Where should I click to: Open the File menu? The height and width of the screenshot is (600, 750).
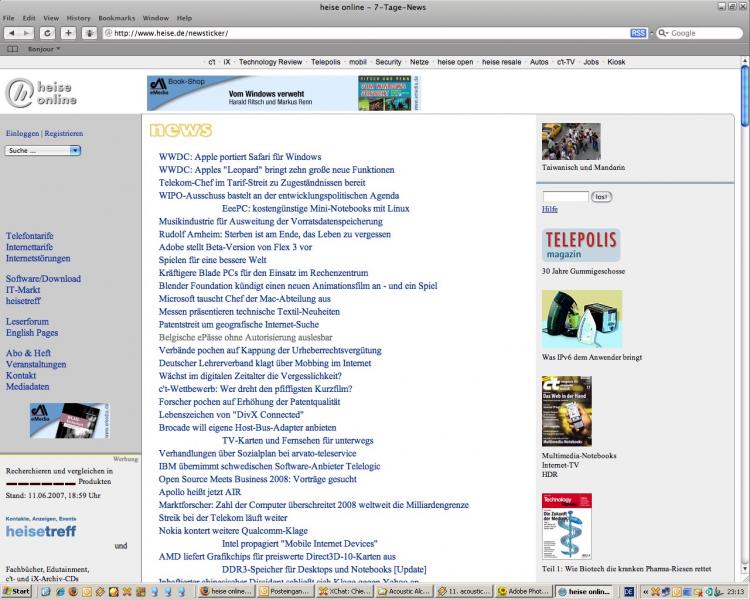[9, 18]
